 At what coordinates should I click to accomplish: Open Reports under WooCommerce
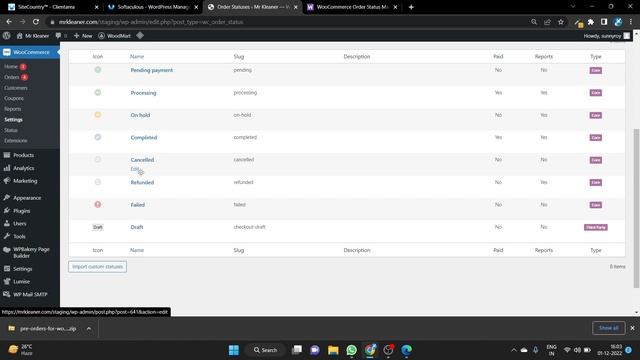coord(13,109)
